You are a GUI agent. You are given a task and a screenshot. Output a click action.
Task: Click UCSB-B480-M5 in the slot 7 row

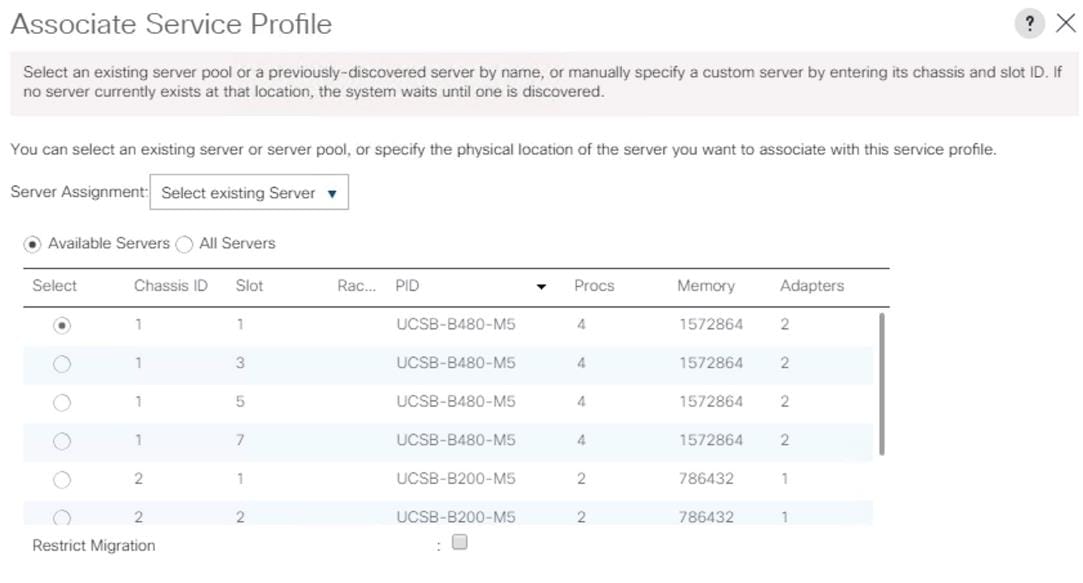click(x=456, y=441)
